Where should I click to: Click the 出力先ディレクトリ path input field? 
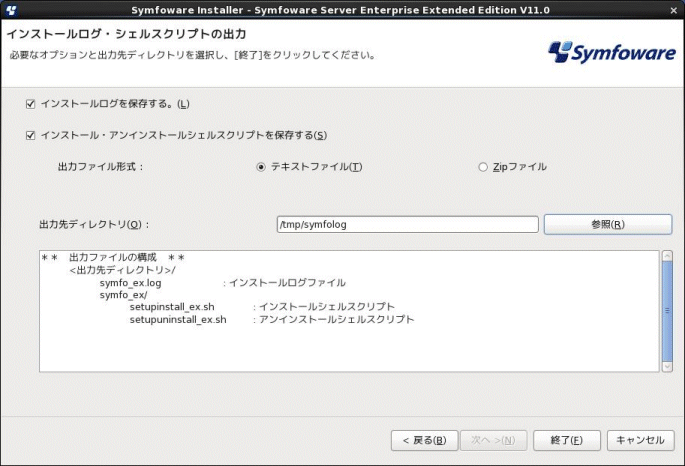[x=408, y=224]
